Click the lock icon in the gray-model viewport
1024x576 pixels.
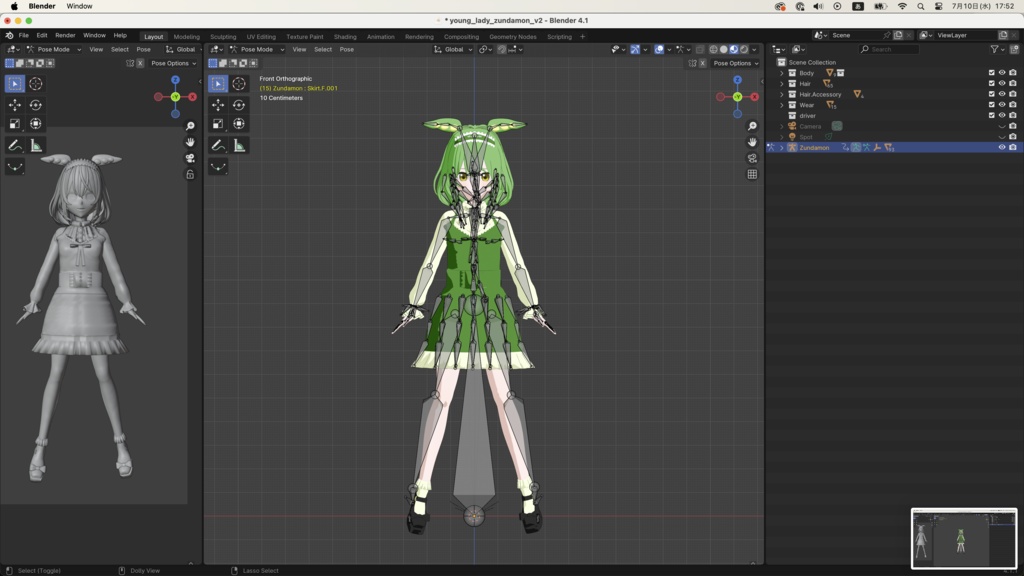click(x=190, y=174)
